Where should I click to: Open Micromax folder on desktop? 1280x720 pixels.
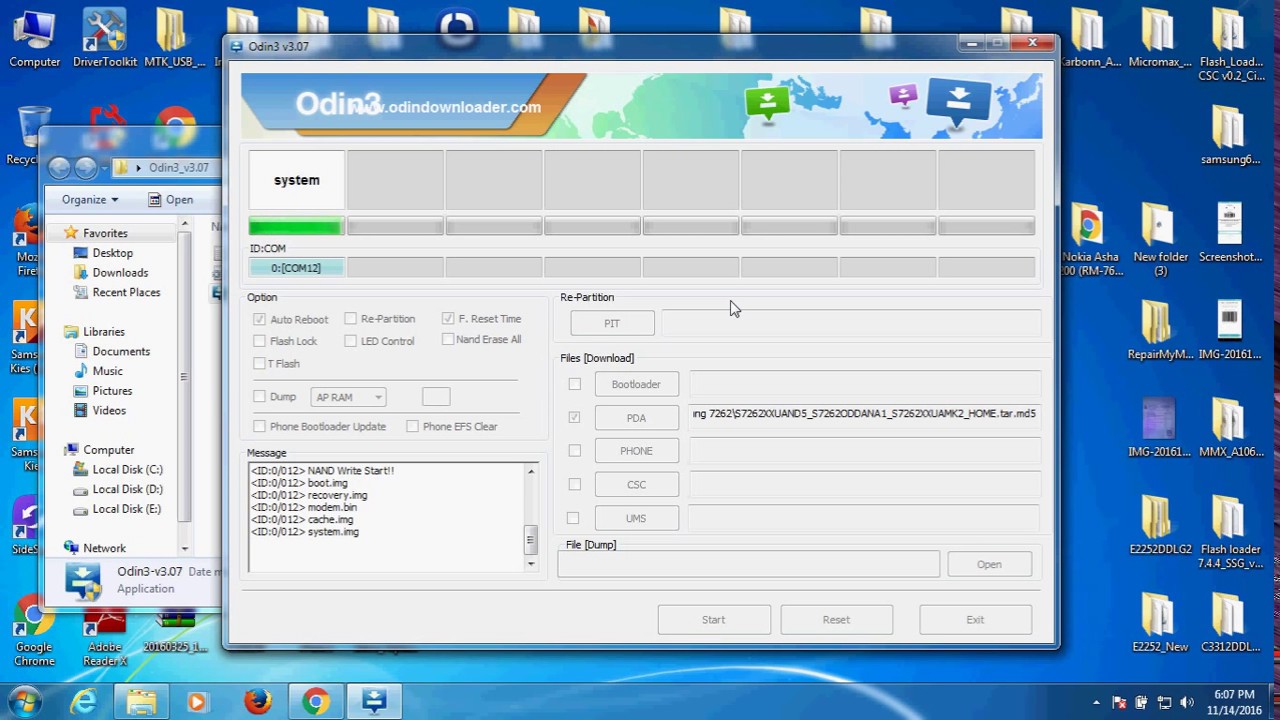tap(1159, 38)
